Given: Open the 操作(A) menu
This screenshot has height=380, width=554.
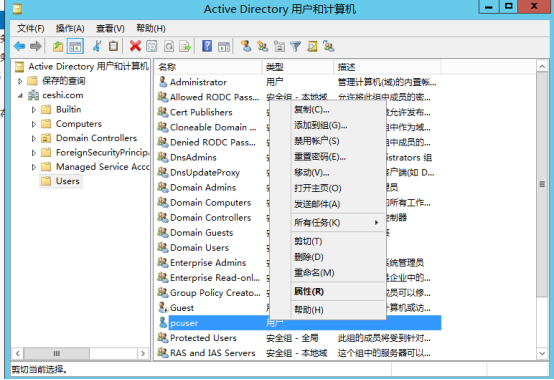Looking at the screenshot, I should pos(70,28).
